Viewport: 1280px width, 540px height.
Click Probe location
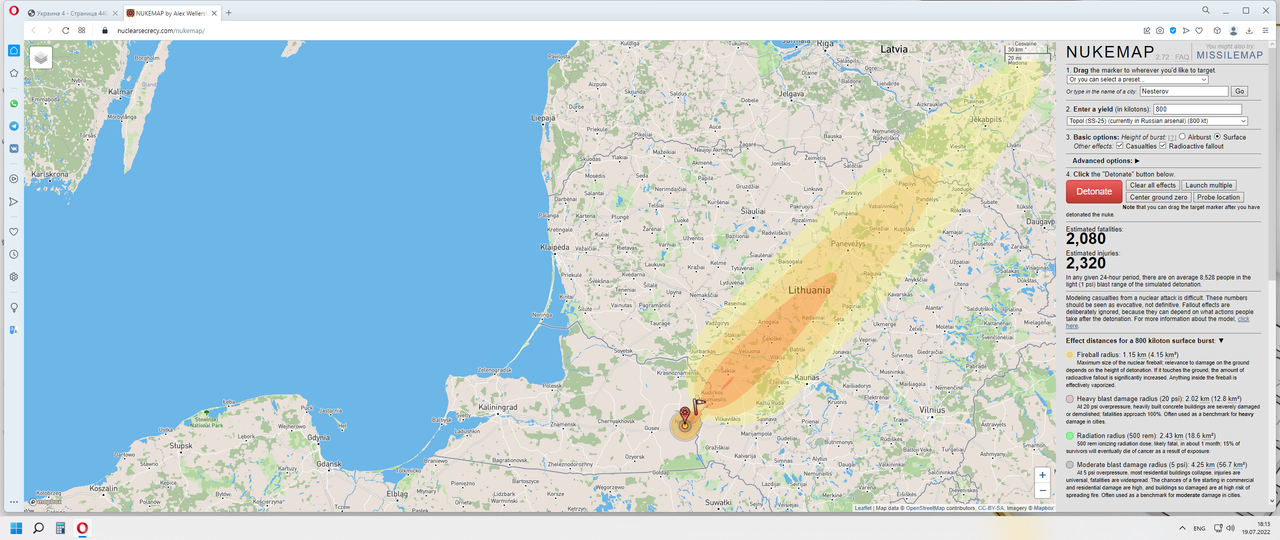coord(1218,197)
